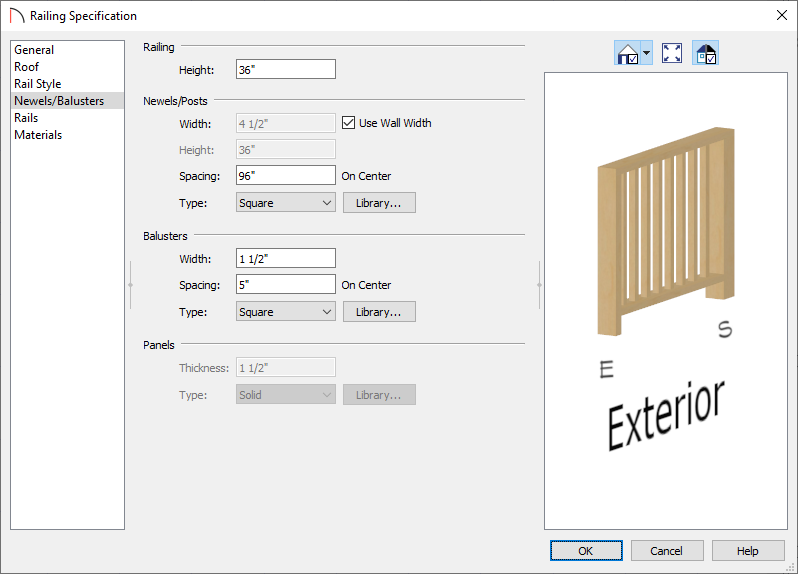Toggle the color preview house icon
This screenshot has width=798, height=574.
[706, 53]
